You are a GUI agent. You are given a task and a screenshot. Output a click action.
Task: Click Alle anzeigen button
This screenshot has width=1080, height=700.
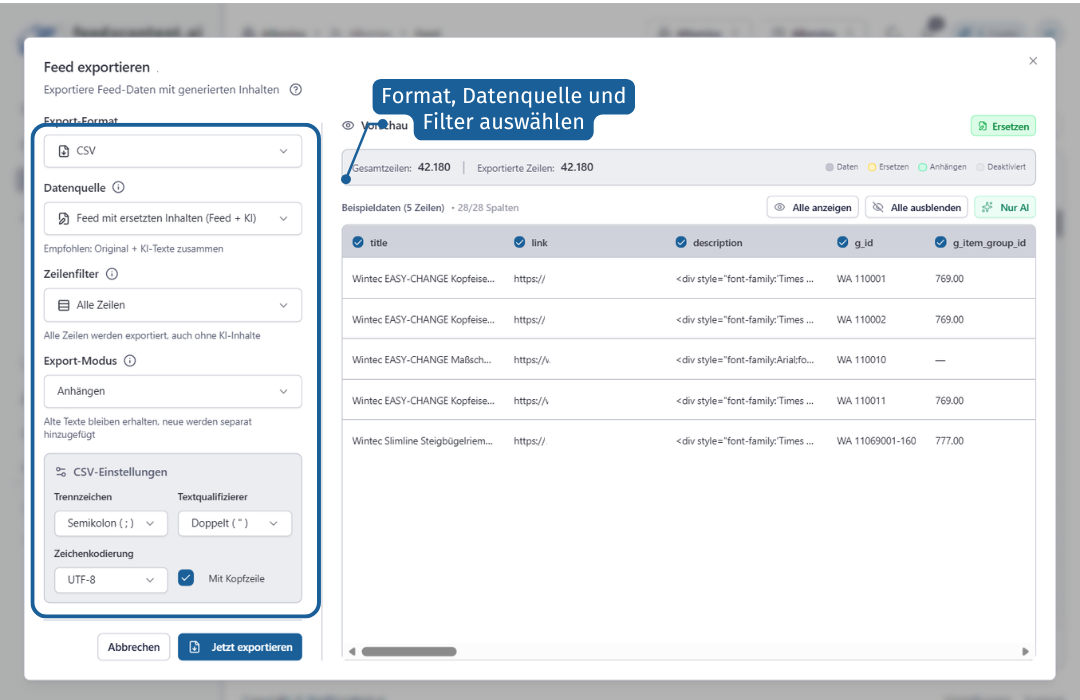point(813,207)
